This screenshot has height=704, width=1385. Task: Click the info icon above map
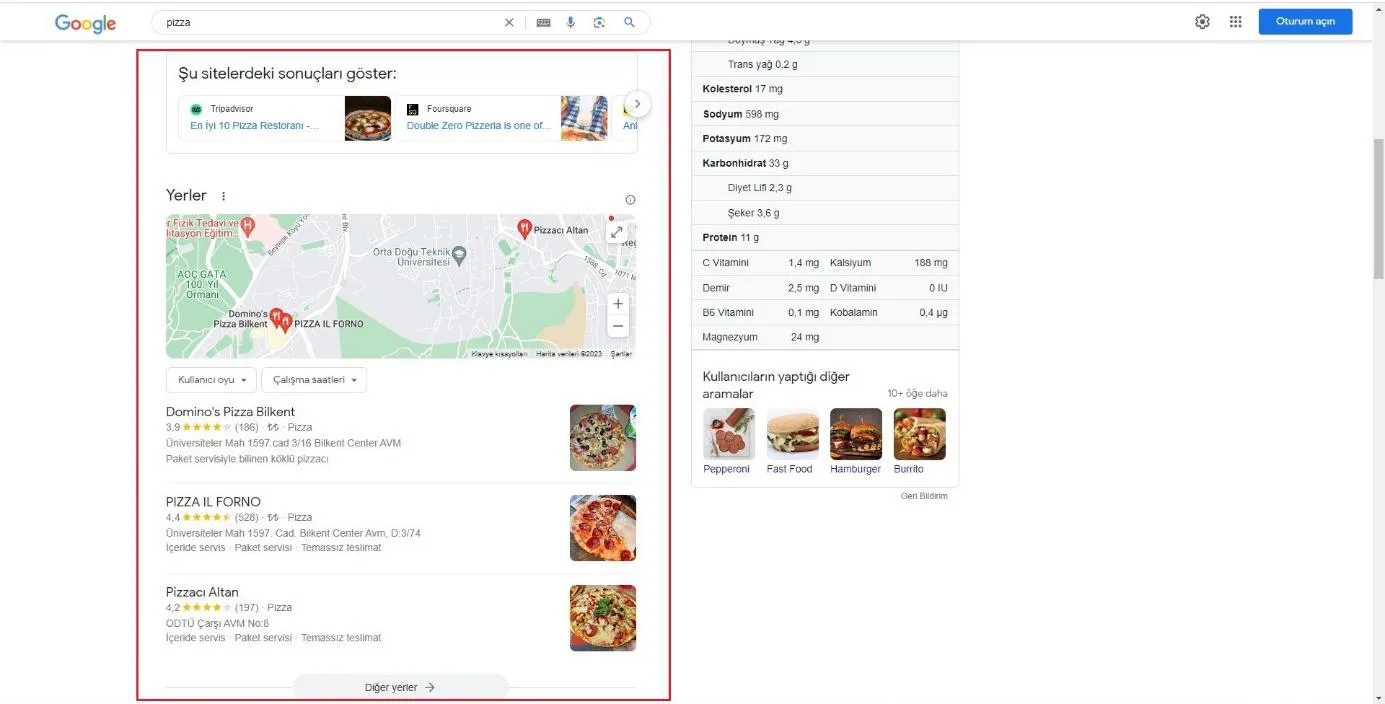click(x=630, y=200)
